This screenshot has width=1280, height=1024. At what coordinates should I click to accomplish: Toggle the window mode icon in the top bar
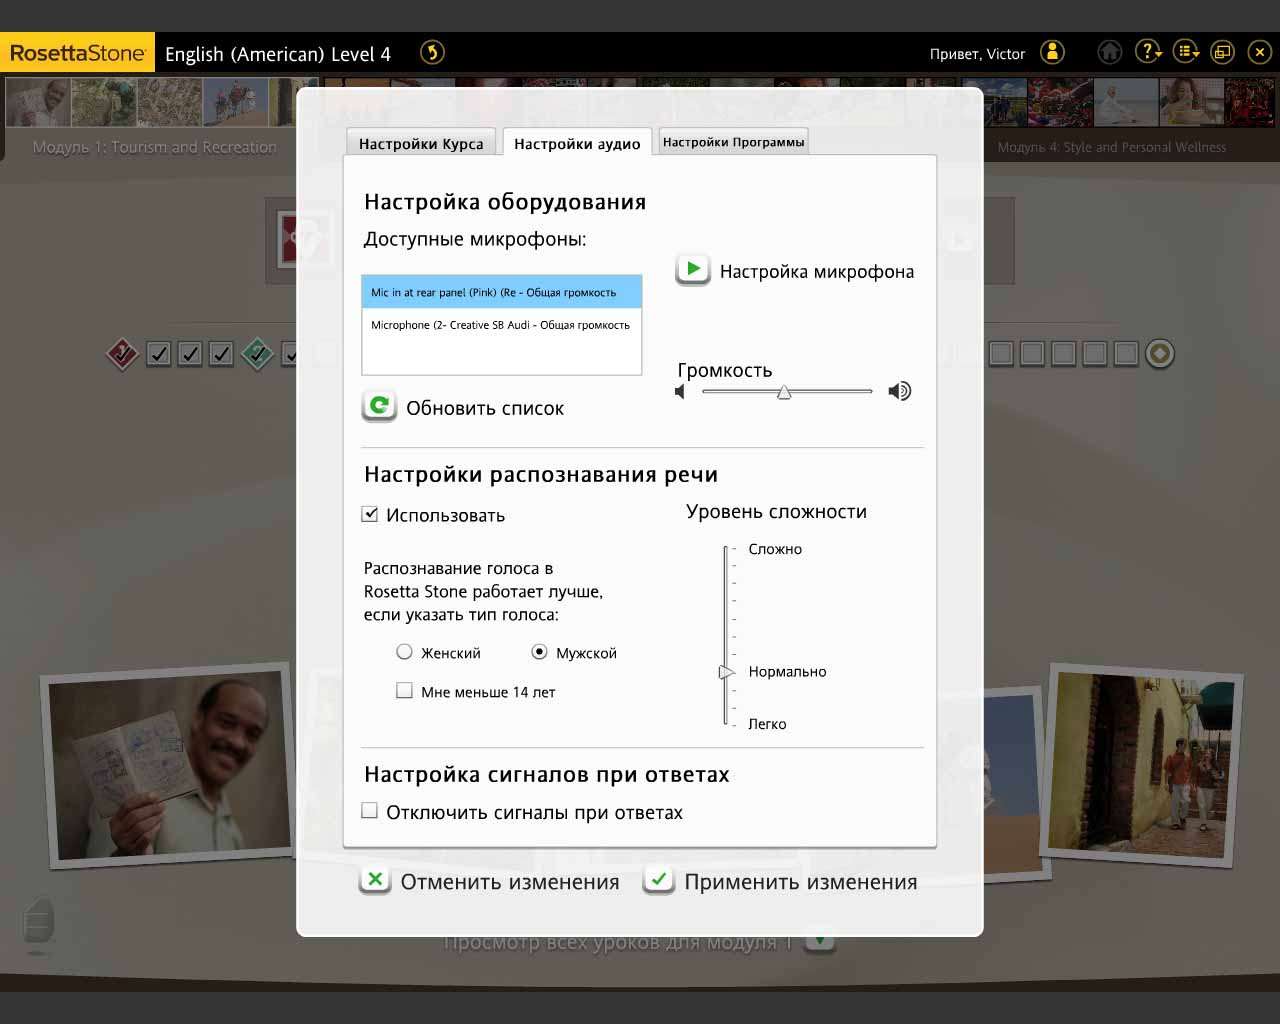(x=1222, y=52)
